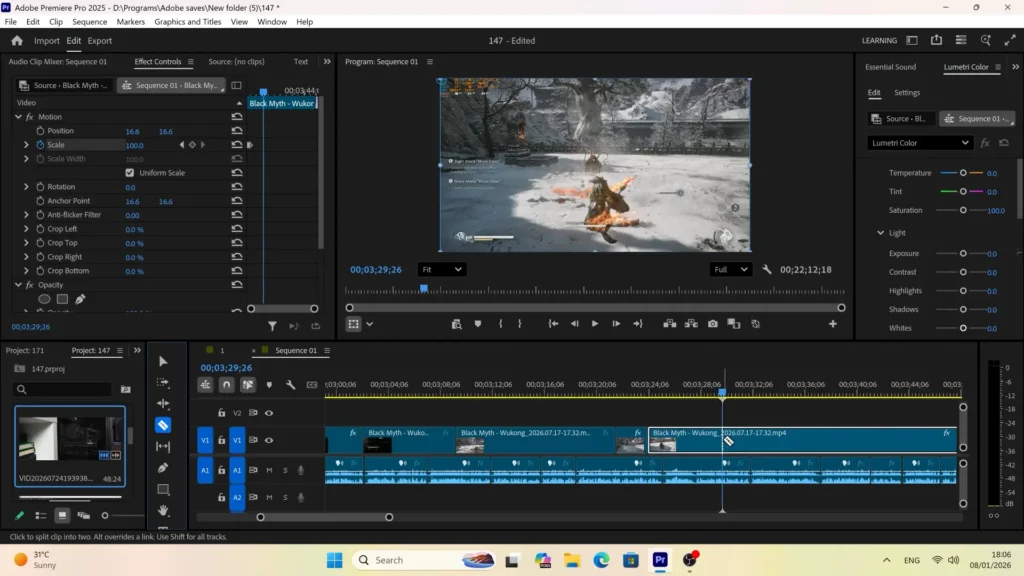Toggle Snap in timeline
The height and width of the screenshot is (576, 1024).
tap(227, 385)
